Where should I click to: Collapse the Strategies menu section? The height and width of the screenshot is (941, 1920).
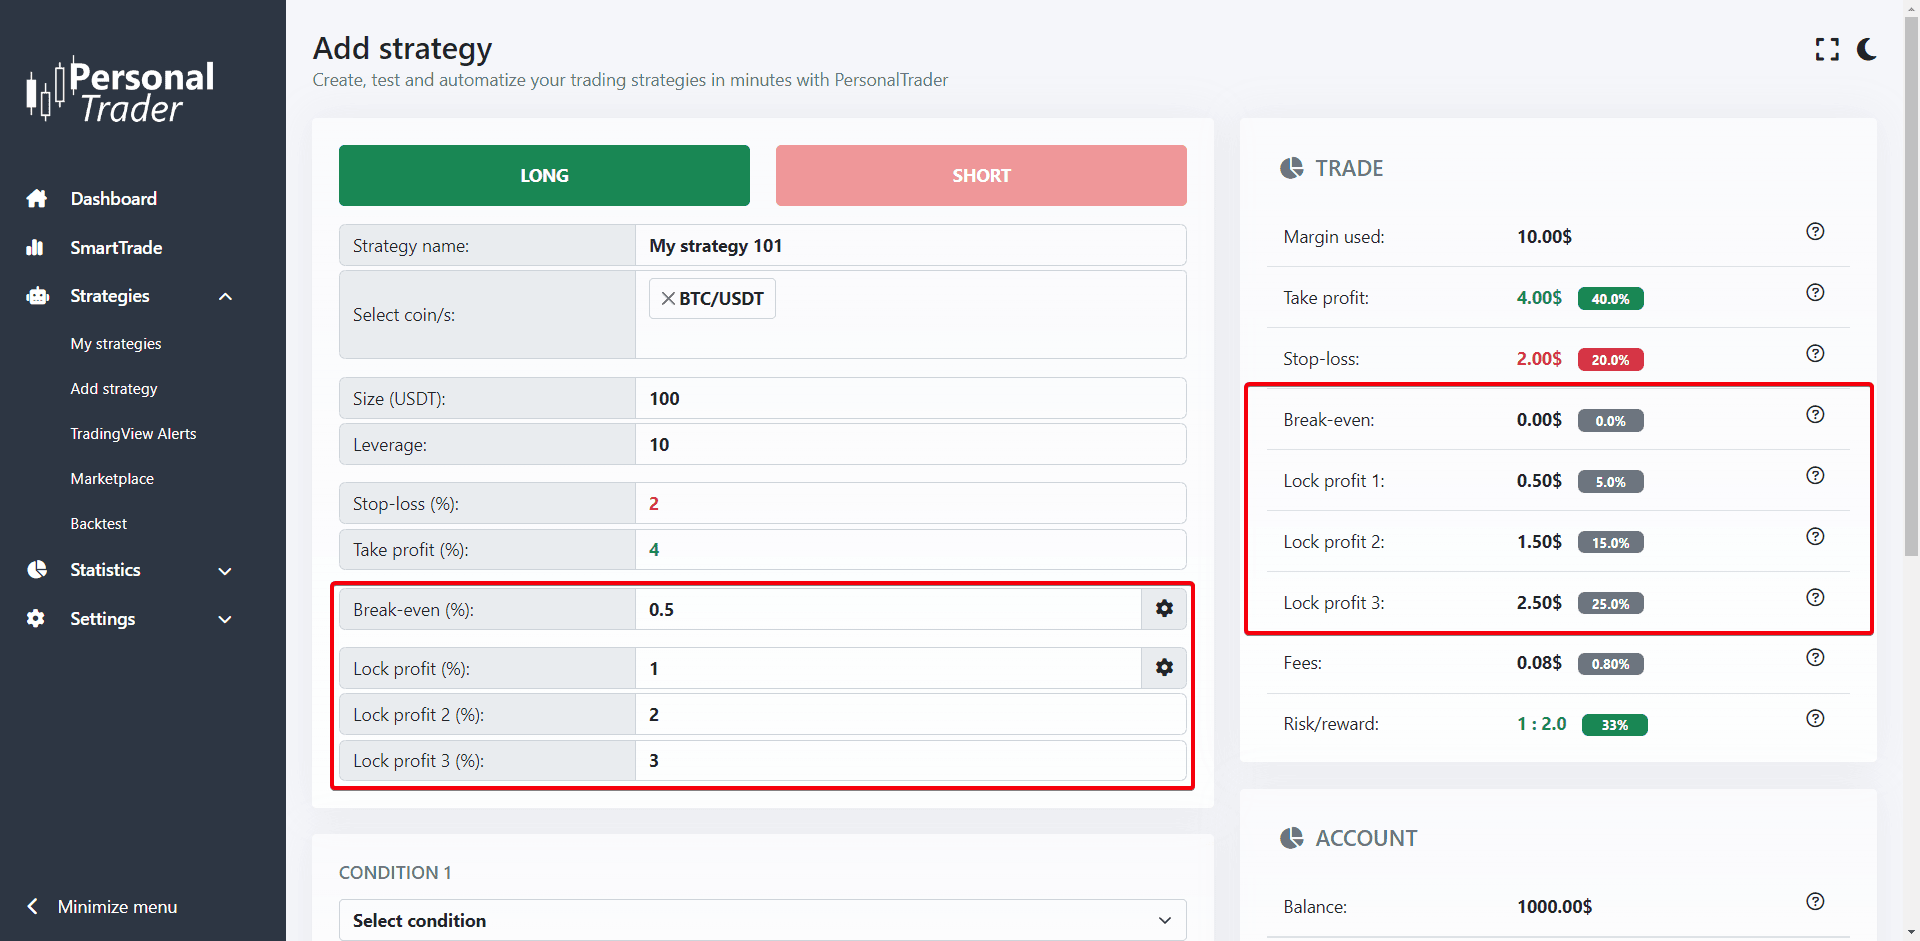coord(225,297)
